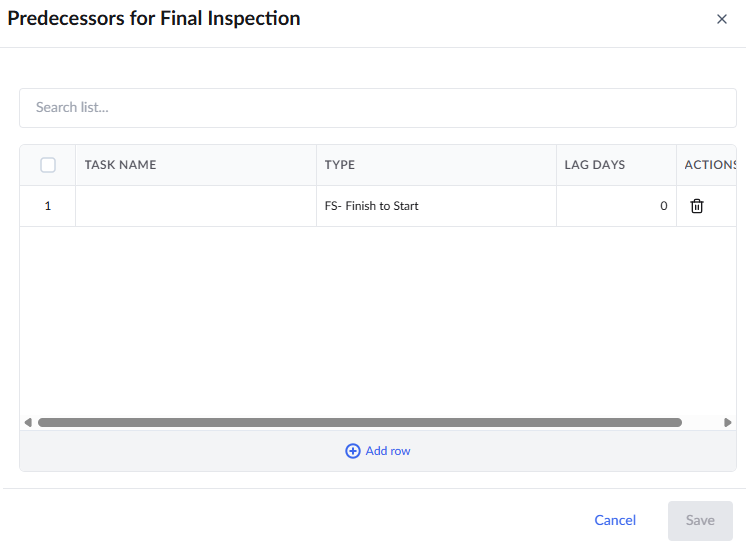The height and width of the screenshot is (552, 746).
Task: Click the Save button
Action: point(700,521)
